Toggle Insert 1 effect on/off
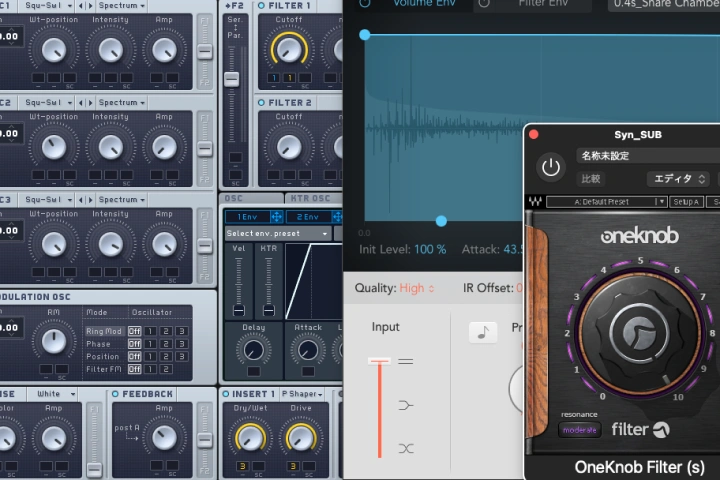This screenshot has width=720, height=480. point(225,394)
